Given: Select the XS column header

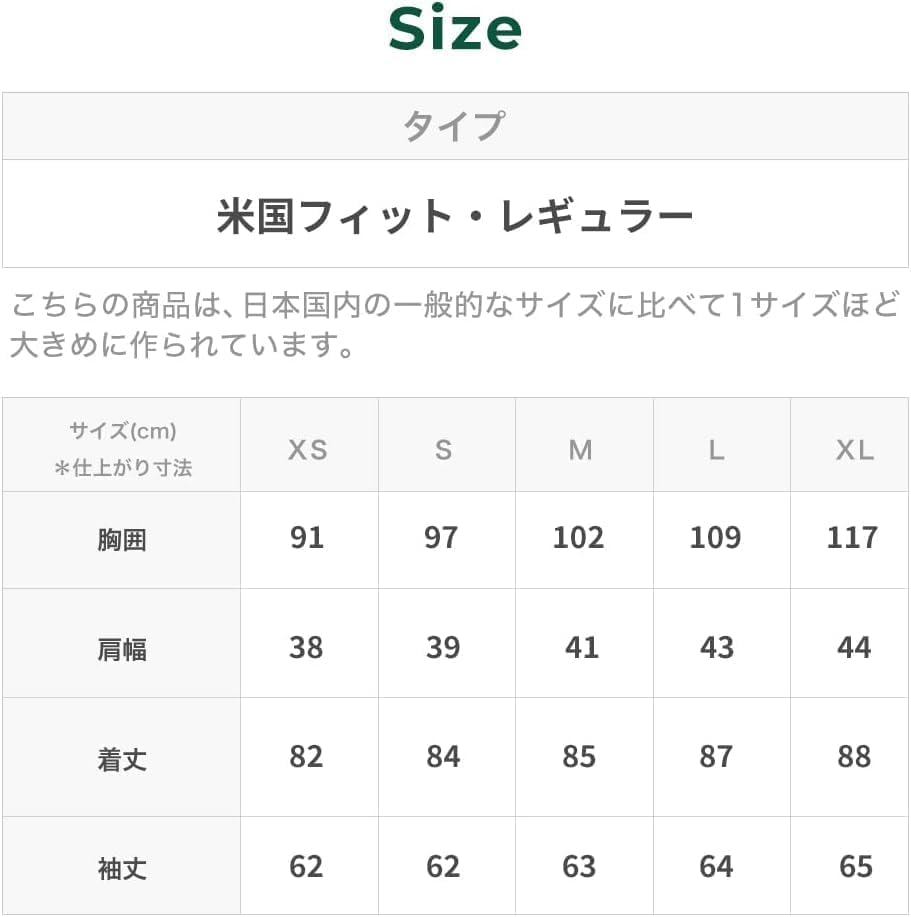Looking at the screenshot, I should click(x=307, y=450).
